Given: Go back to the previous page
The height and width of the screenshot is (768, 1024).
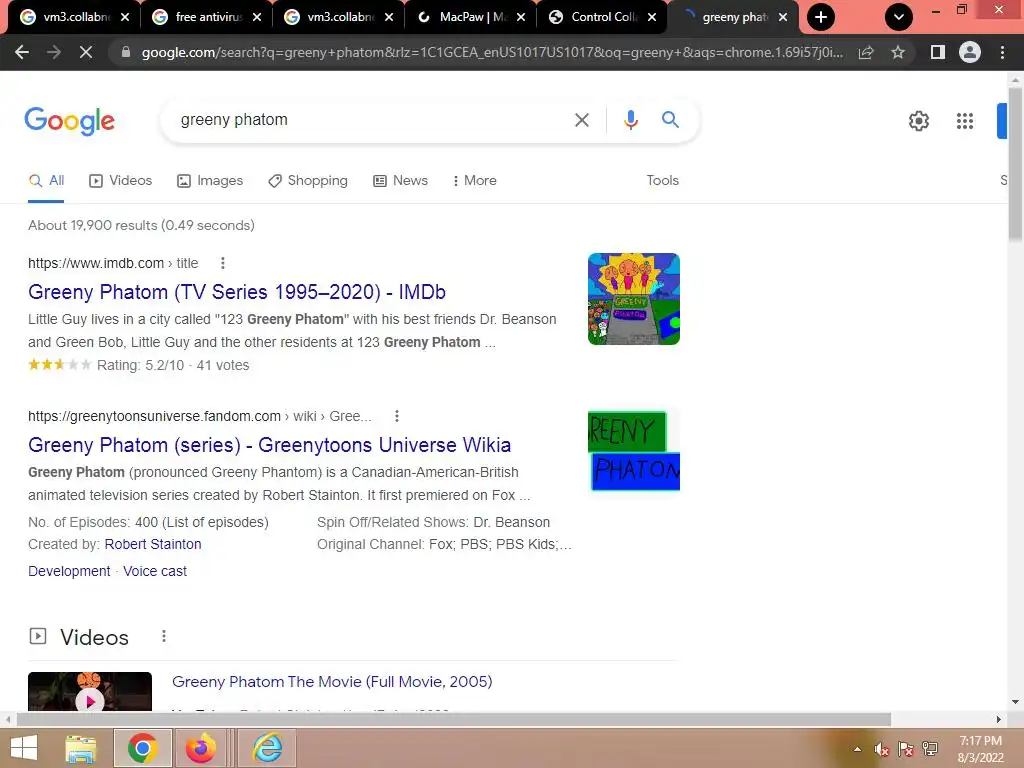Looking at the screenshot, I should click(22, 52).
